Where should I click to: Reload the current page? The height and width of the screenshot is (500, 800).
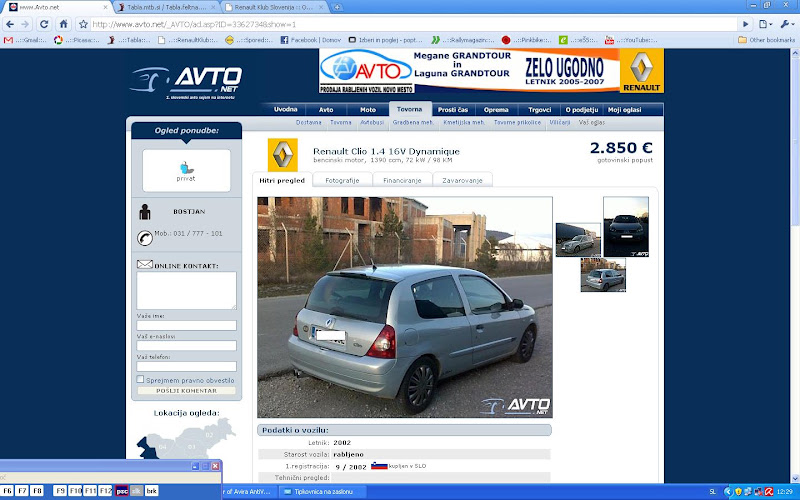tap(44, 24)
